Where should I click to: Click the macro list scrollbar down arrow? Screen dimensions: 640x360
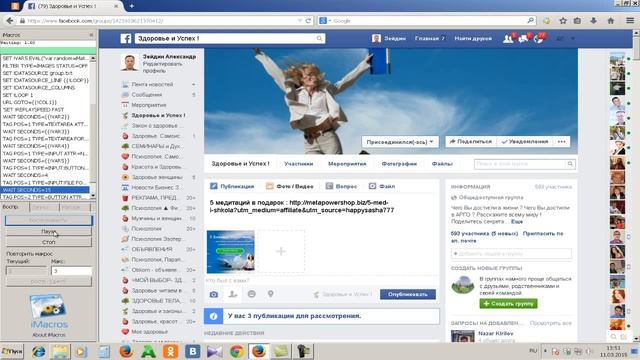tap(93, 196)
